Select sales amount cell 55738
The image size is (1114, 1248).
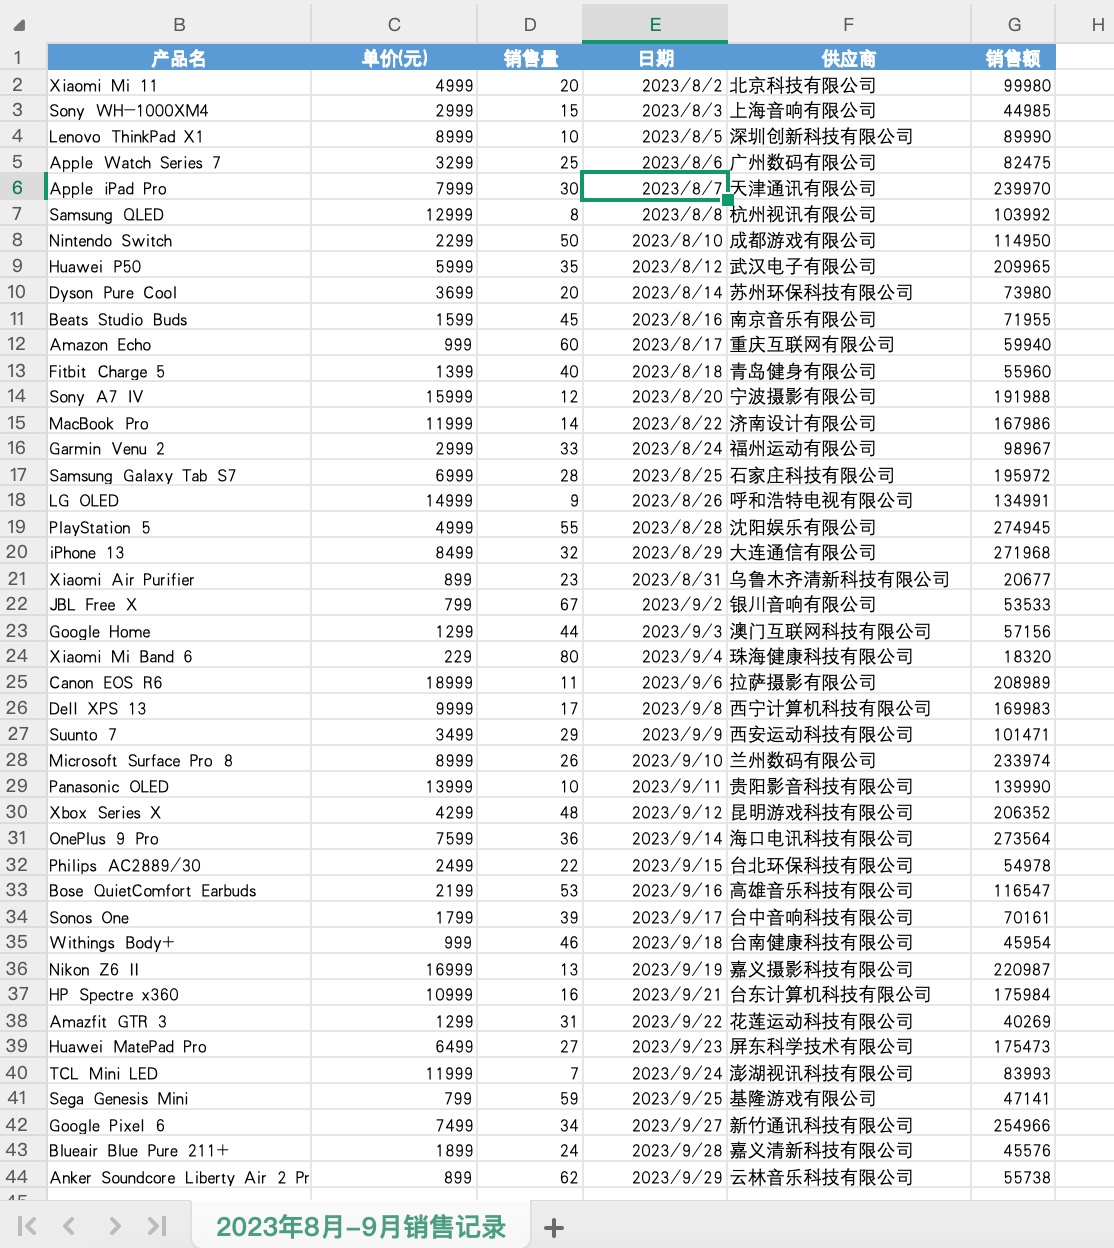pyautogui.click(x=1013, y=1177)
